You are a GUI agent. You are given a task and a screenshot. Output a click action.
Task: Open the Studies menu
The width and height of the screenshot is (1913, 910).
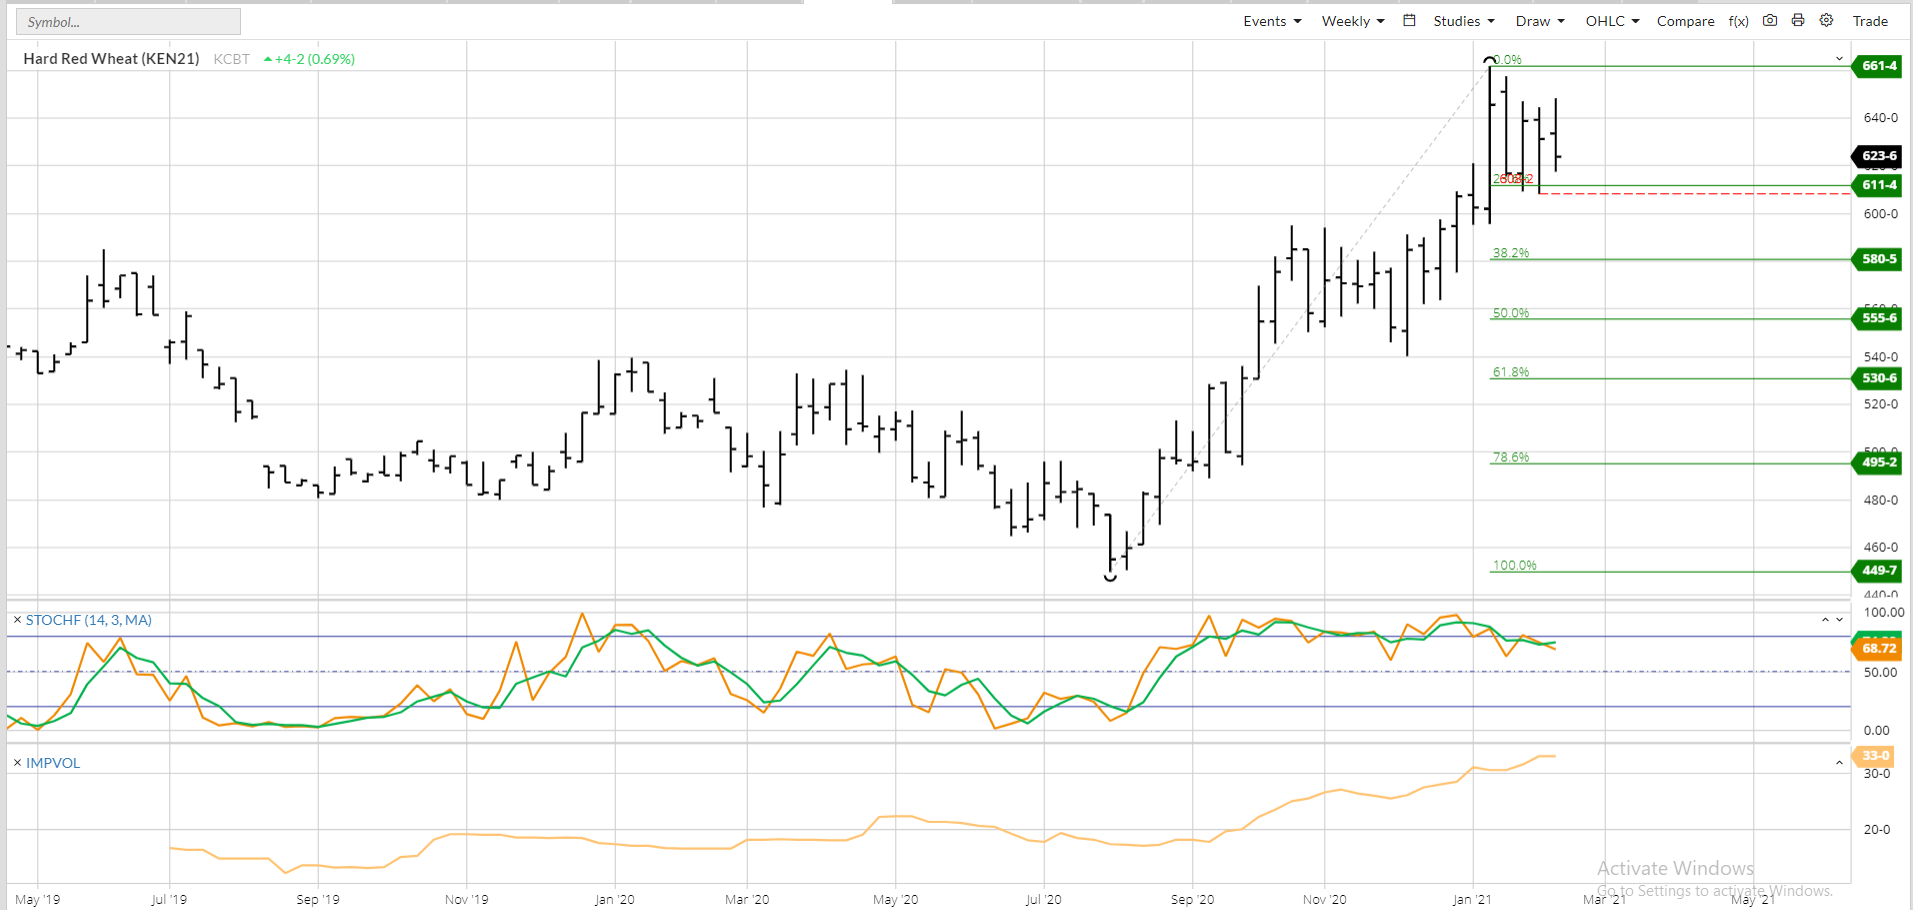pos(1464,21)
